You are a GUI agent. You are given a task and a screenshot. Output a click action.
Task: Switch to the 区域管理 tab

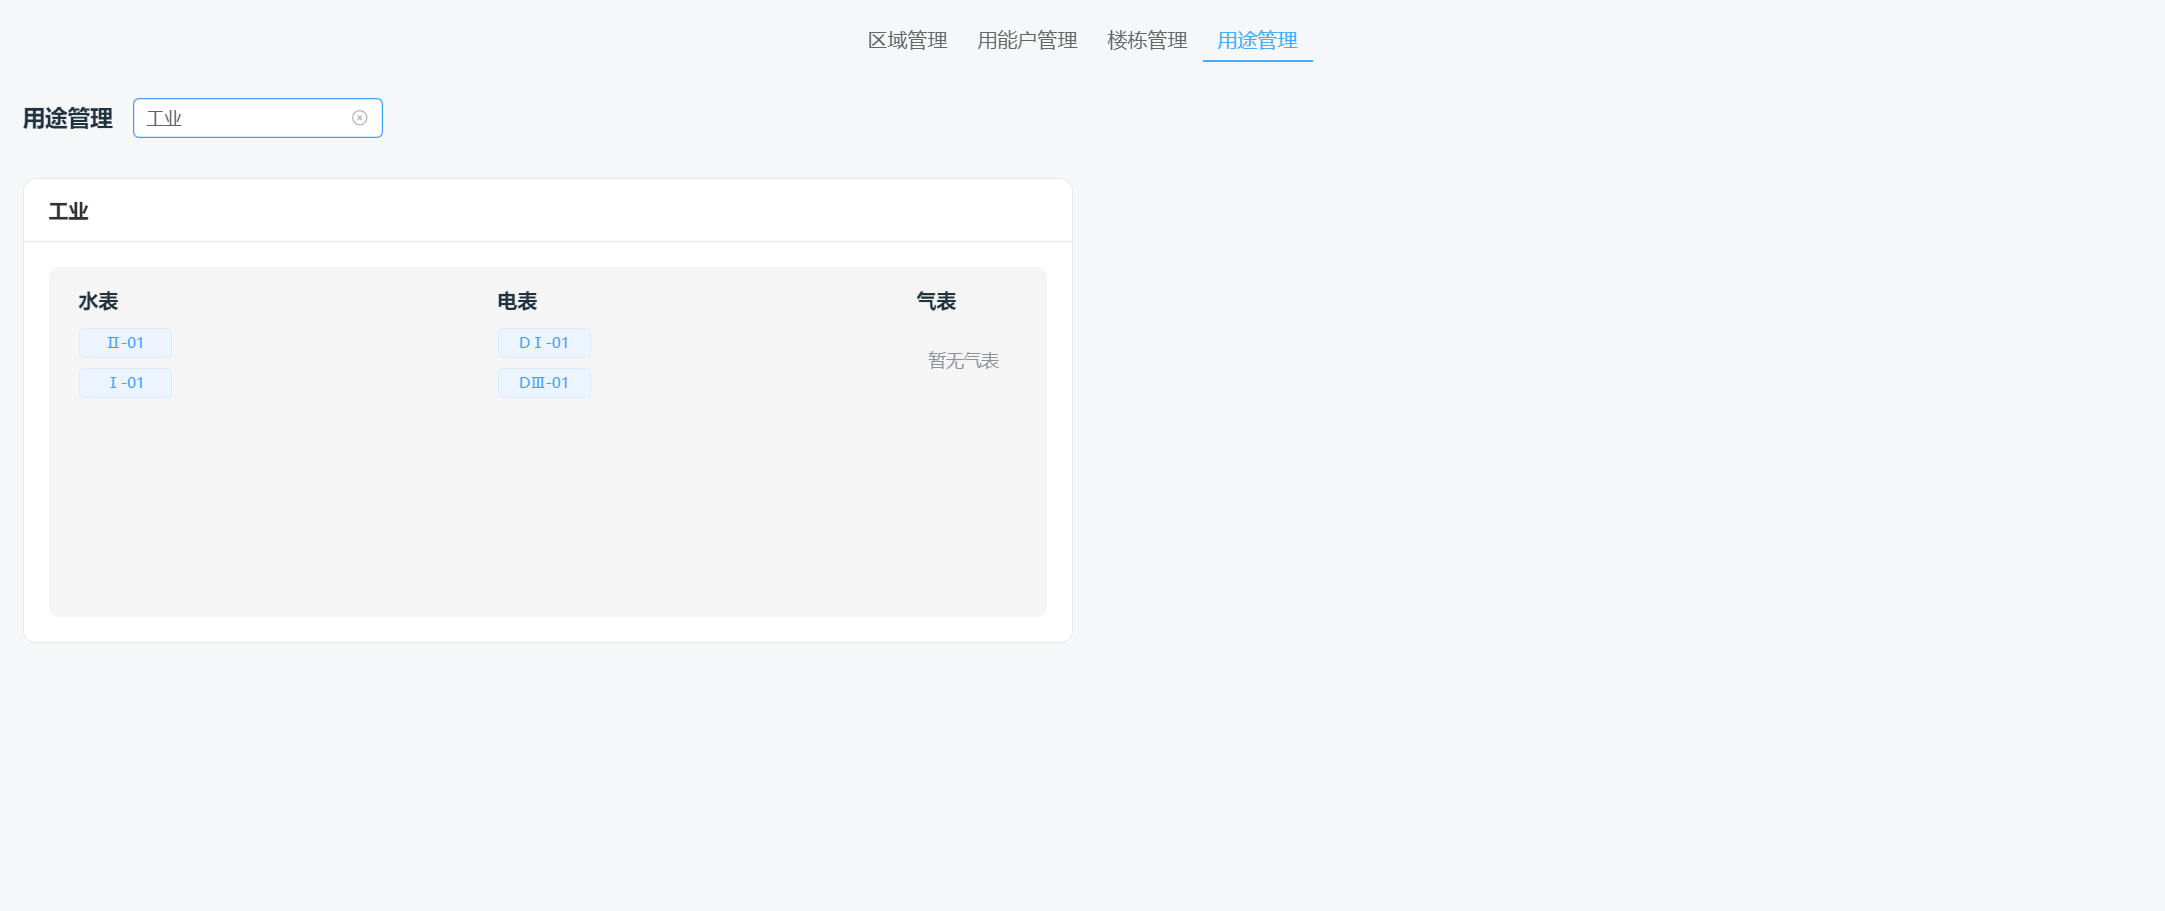pos(907,40)
